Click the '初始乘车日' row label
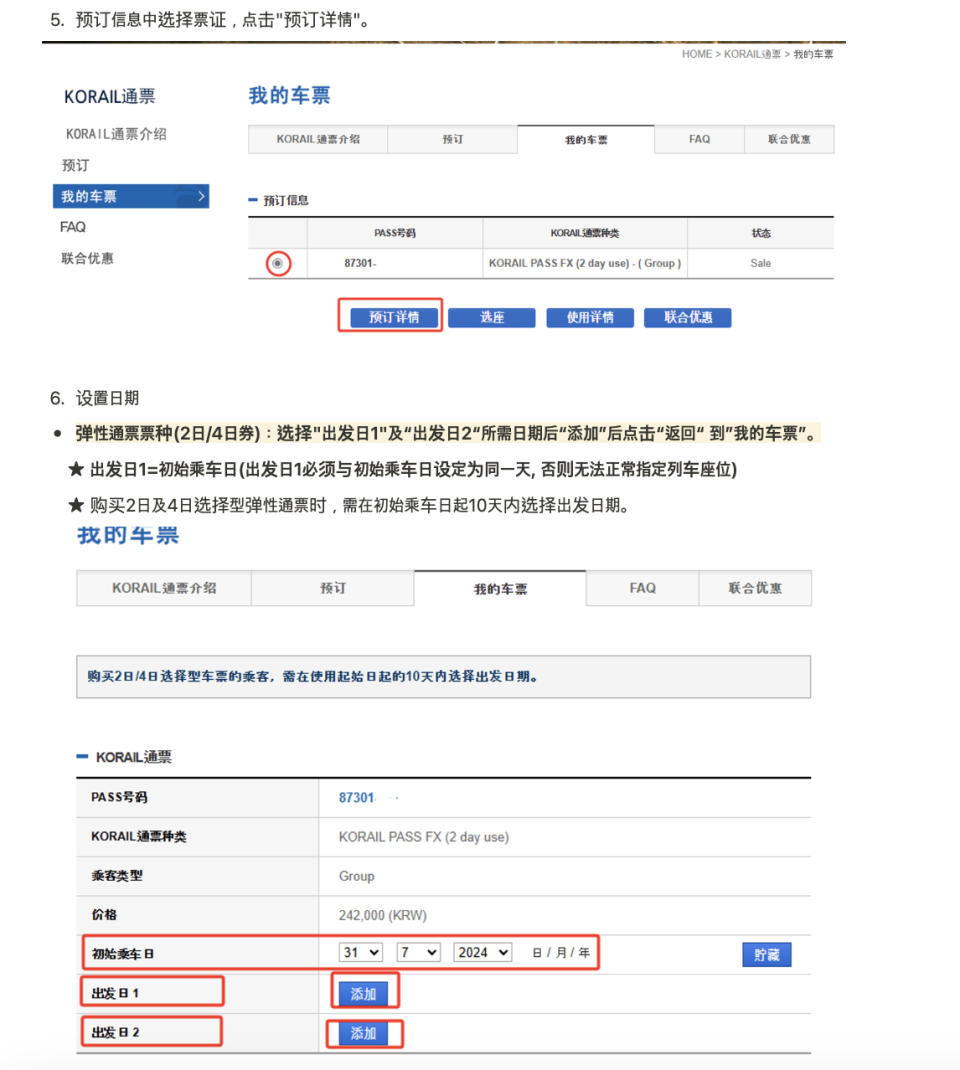This screenshot has height=1070, width=960. pyautogui.click(x=123, y=954)
